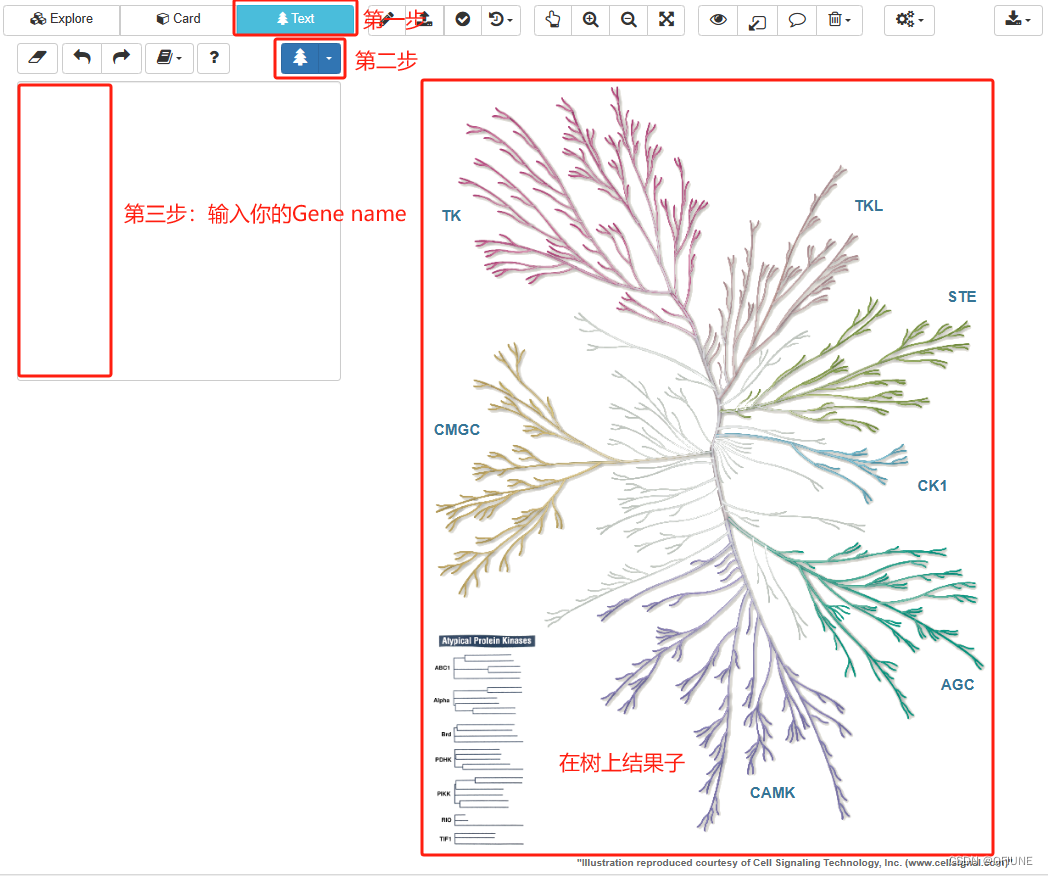
Task: Click the TIF1 atypical kinase label
Action: (445, 839)
